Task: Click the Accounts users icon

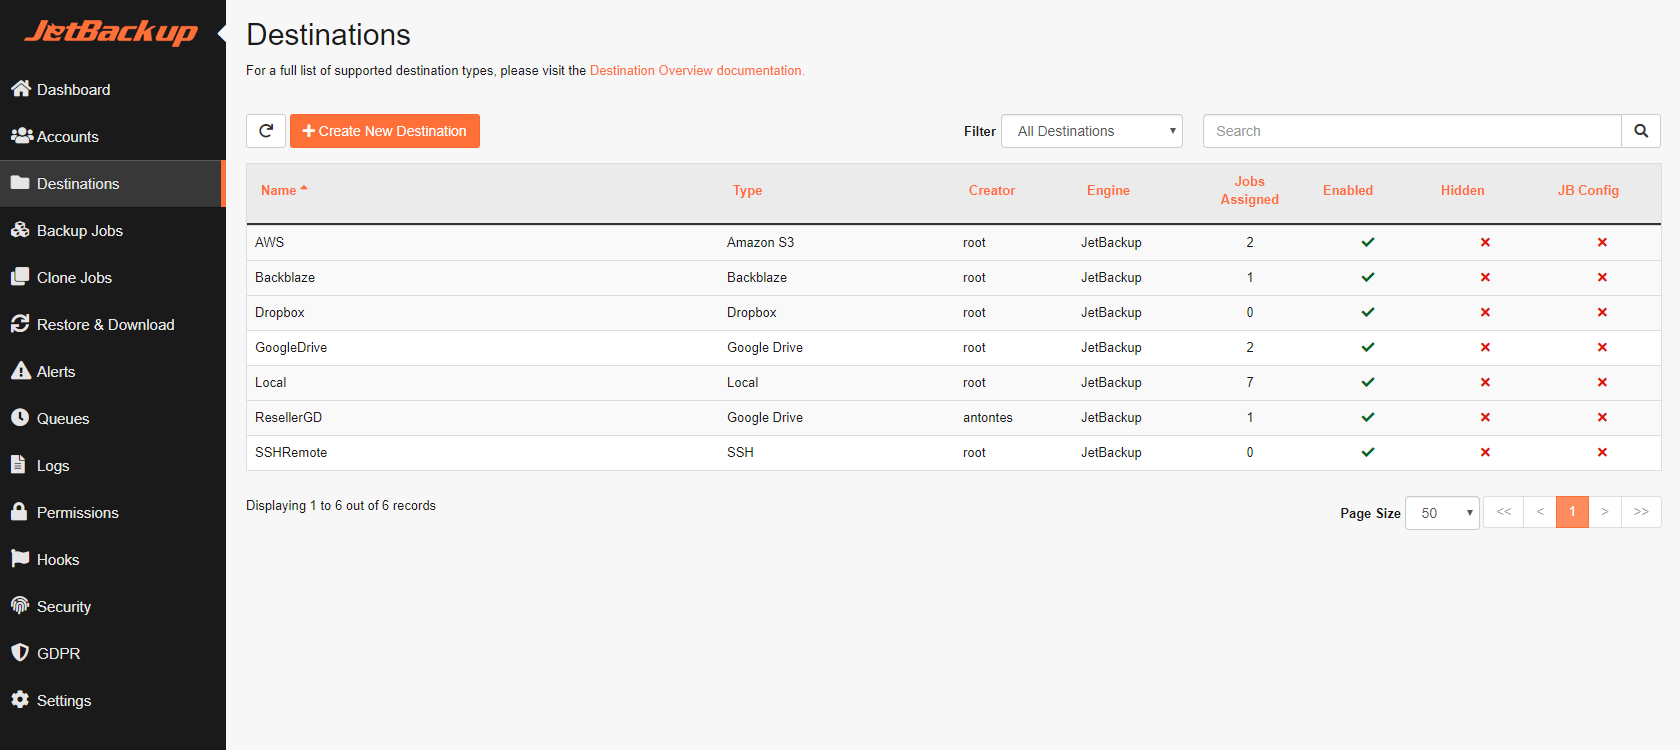Action: tap(21, 136)
